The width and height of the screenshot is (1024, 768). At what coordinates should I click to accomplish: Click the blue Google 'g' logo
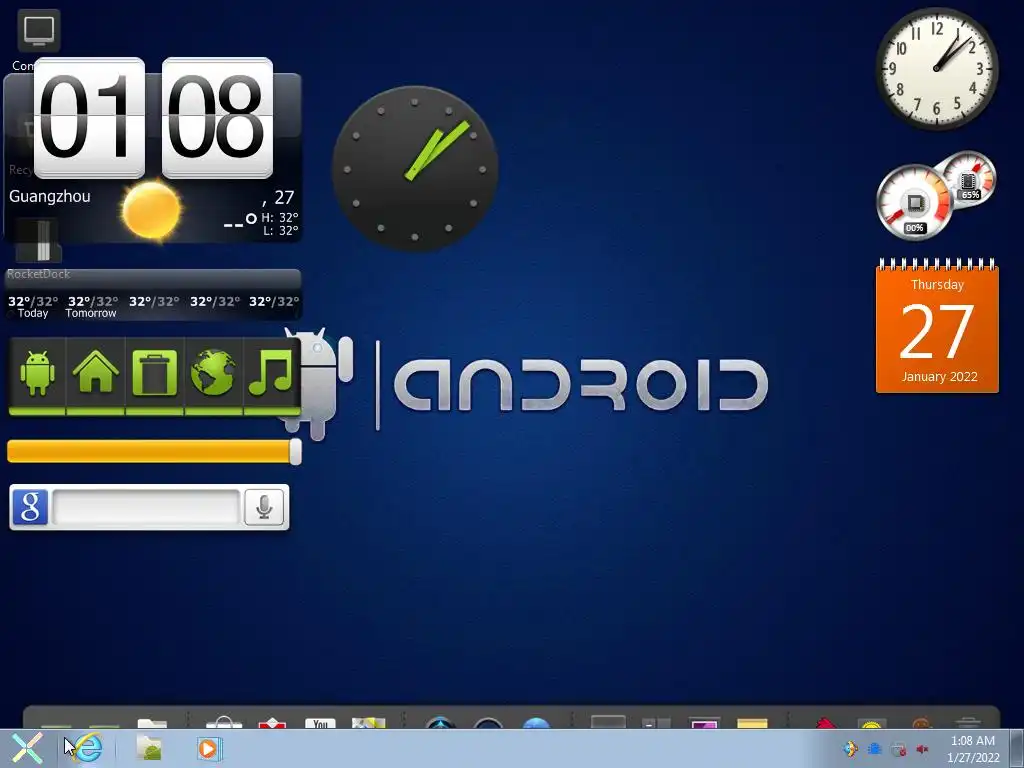pos(30,507)
